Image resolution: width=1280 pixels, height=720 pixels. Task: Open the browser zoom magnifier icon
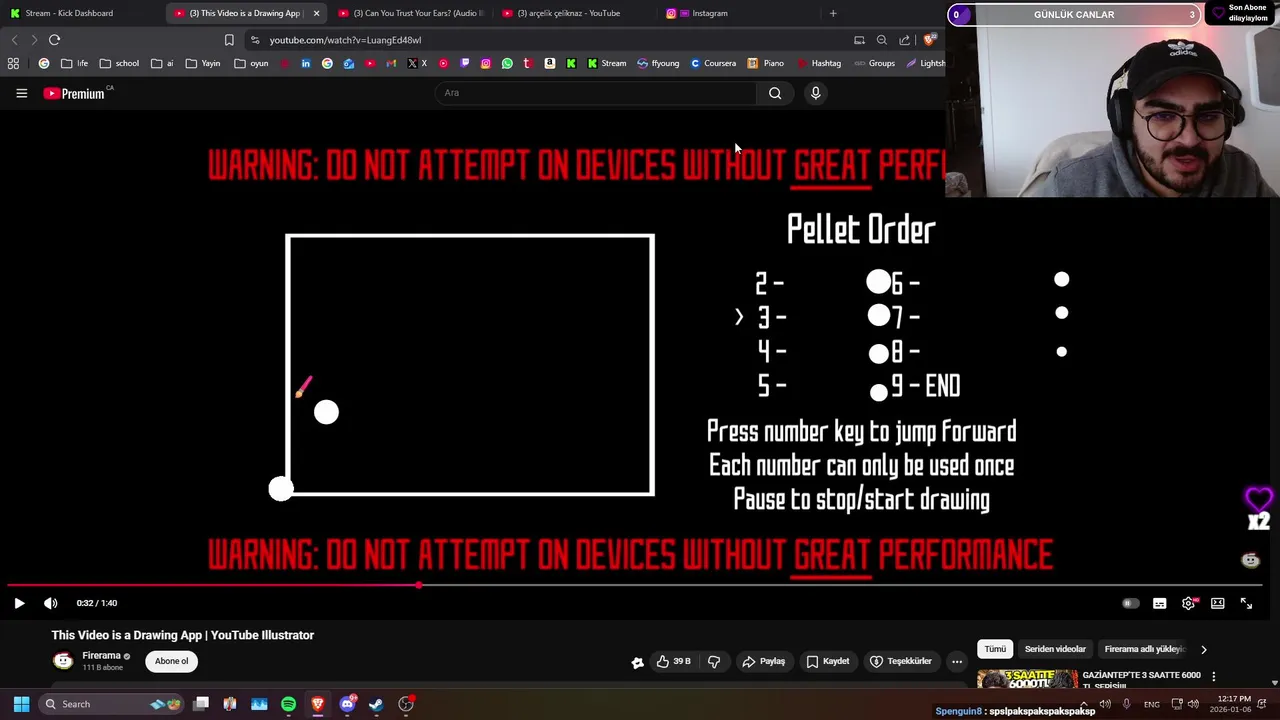pyautogui.click(x=881, y=40)
